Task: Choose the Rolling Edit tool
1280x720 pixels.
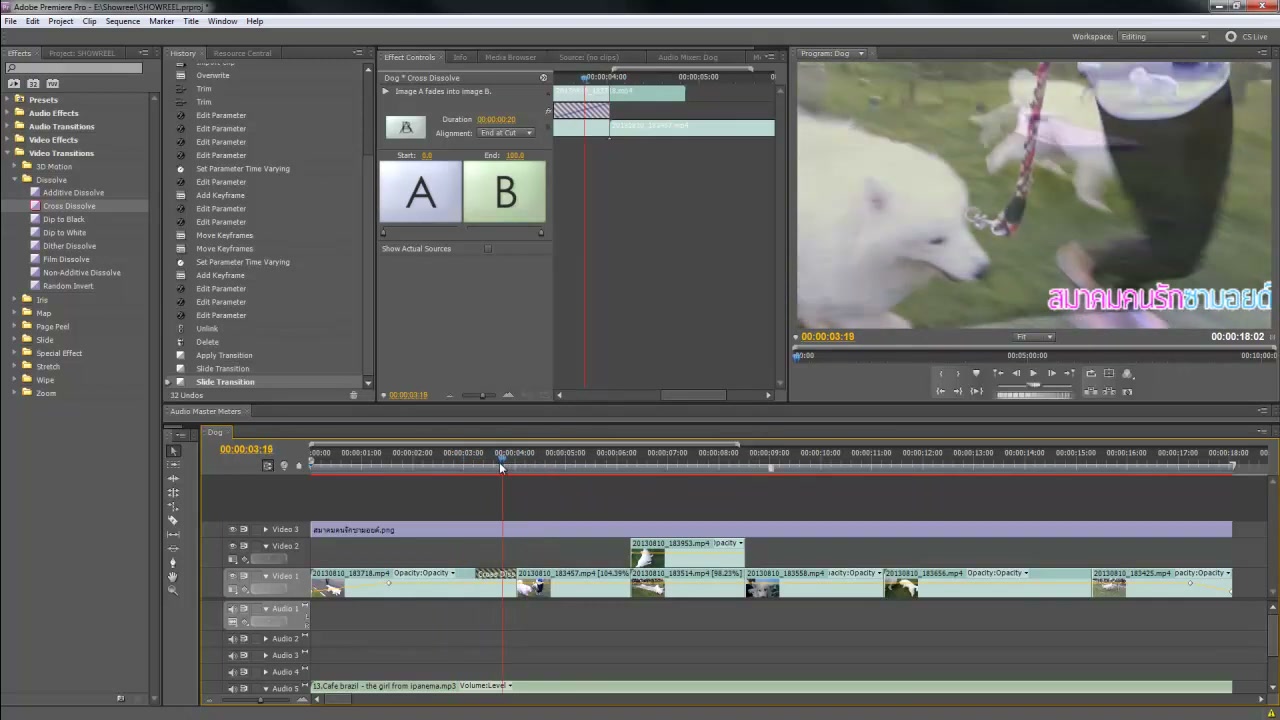Action: coord(172,493)
